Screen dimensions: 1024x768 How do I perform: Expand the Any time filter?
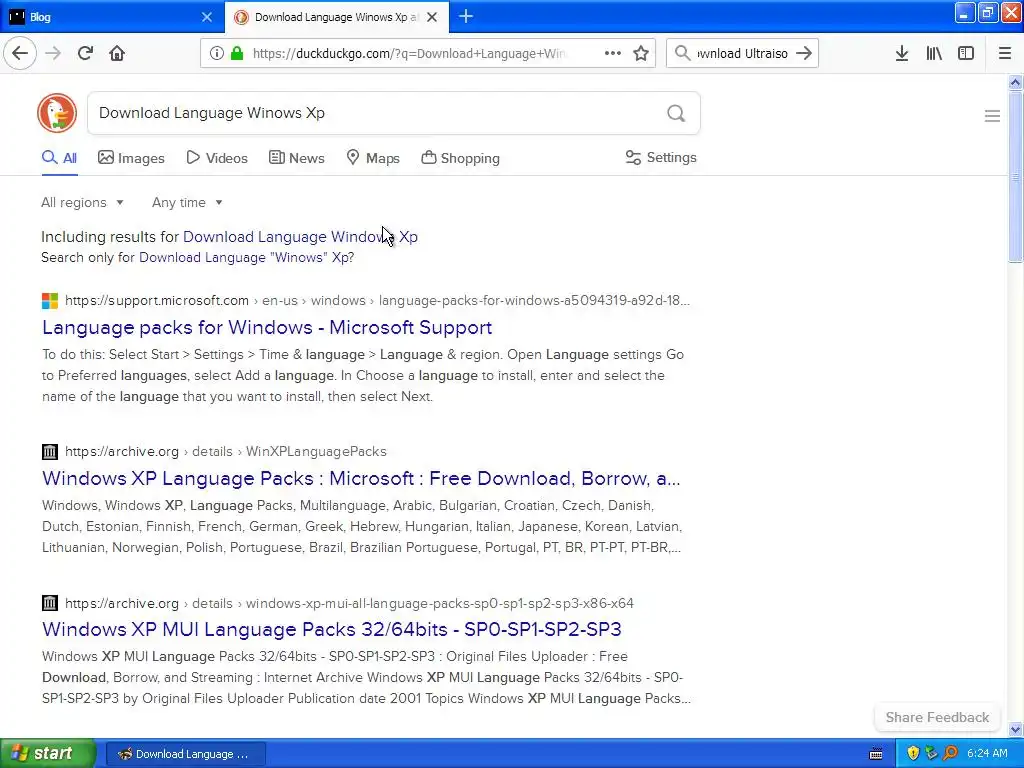pos(187,202)
